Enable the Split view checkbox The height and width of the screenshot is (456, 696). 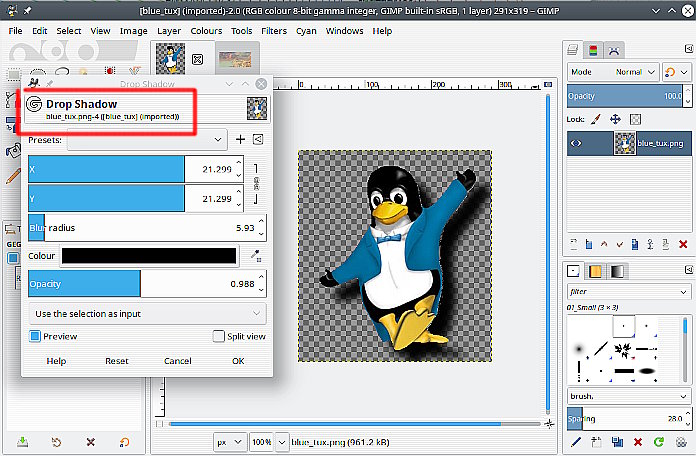[218, 336]
